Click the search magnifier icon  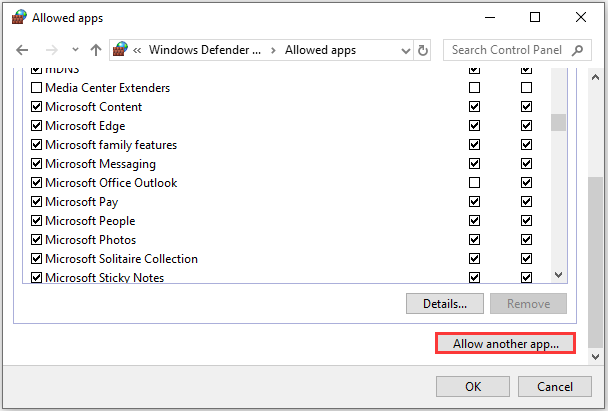tap(577, 50)
